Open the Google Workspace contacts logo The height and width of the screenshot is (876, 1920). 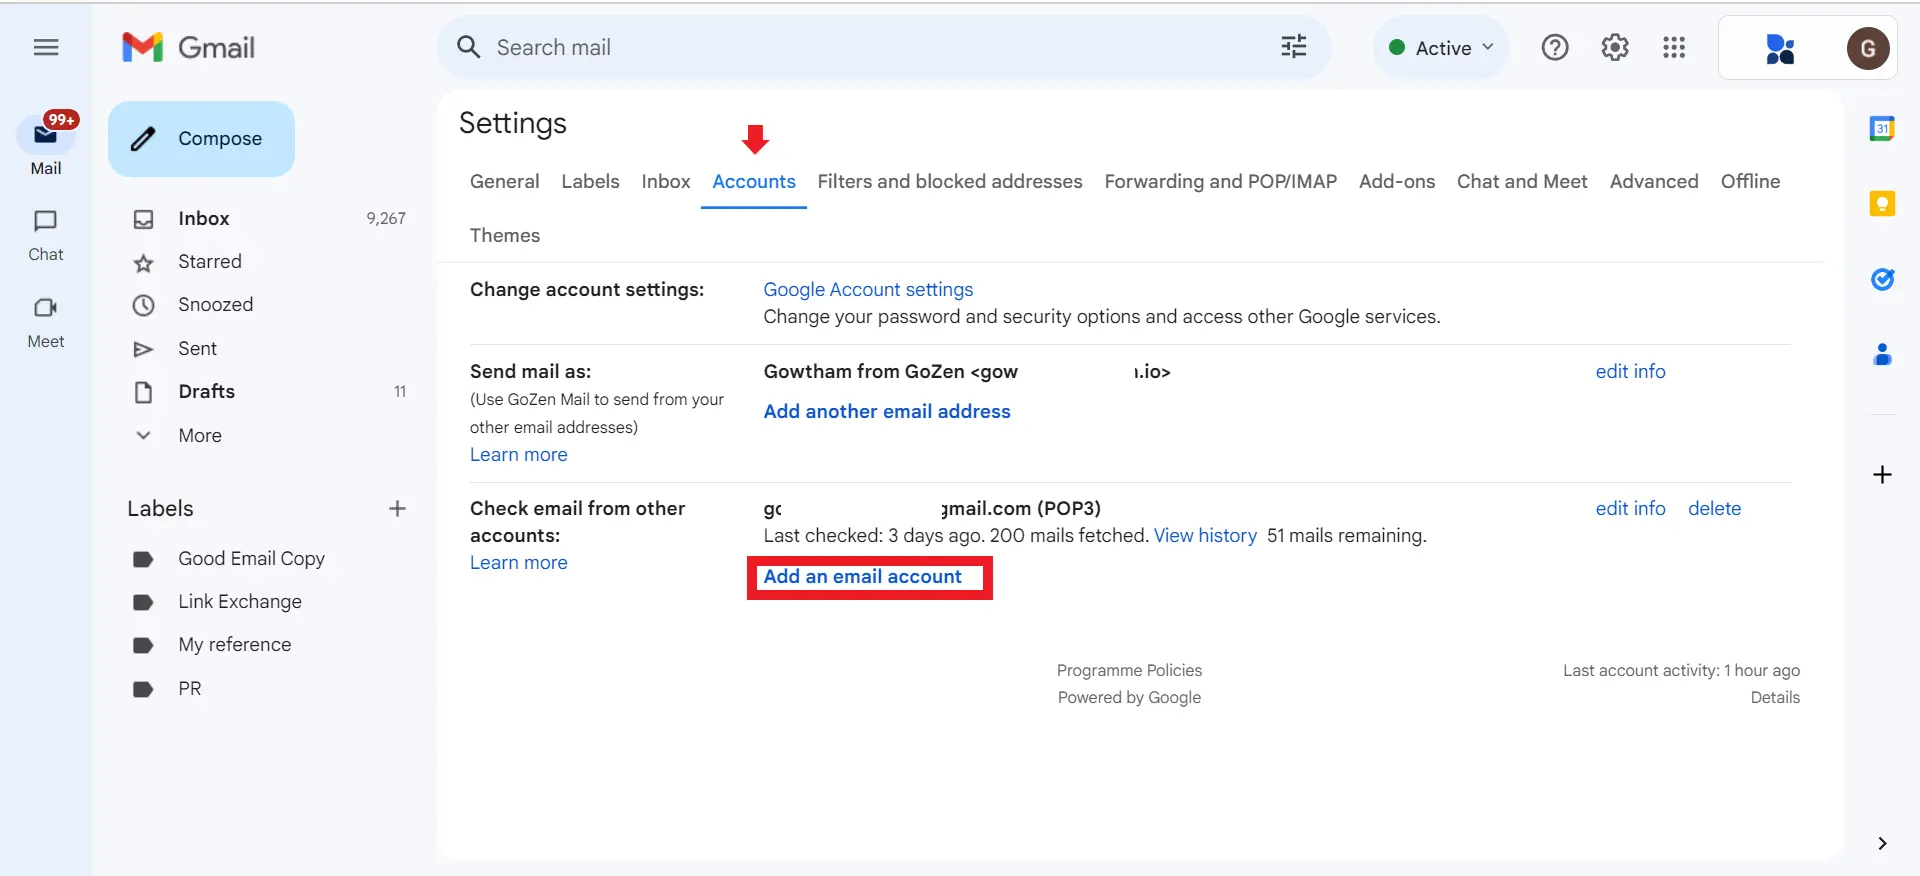1780,48
